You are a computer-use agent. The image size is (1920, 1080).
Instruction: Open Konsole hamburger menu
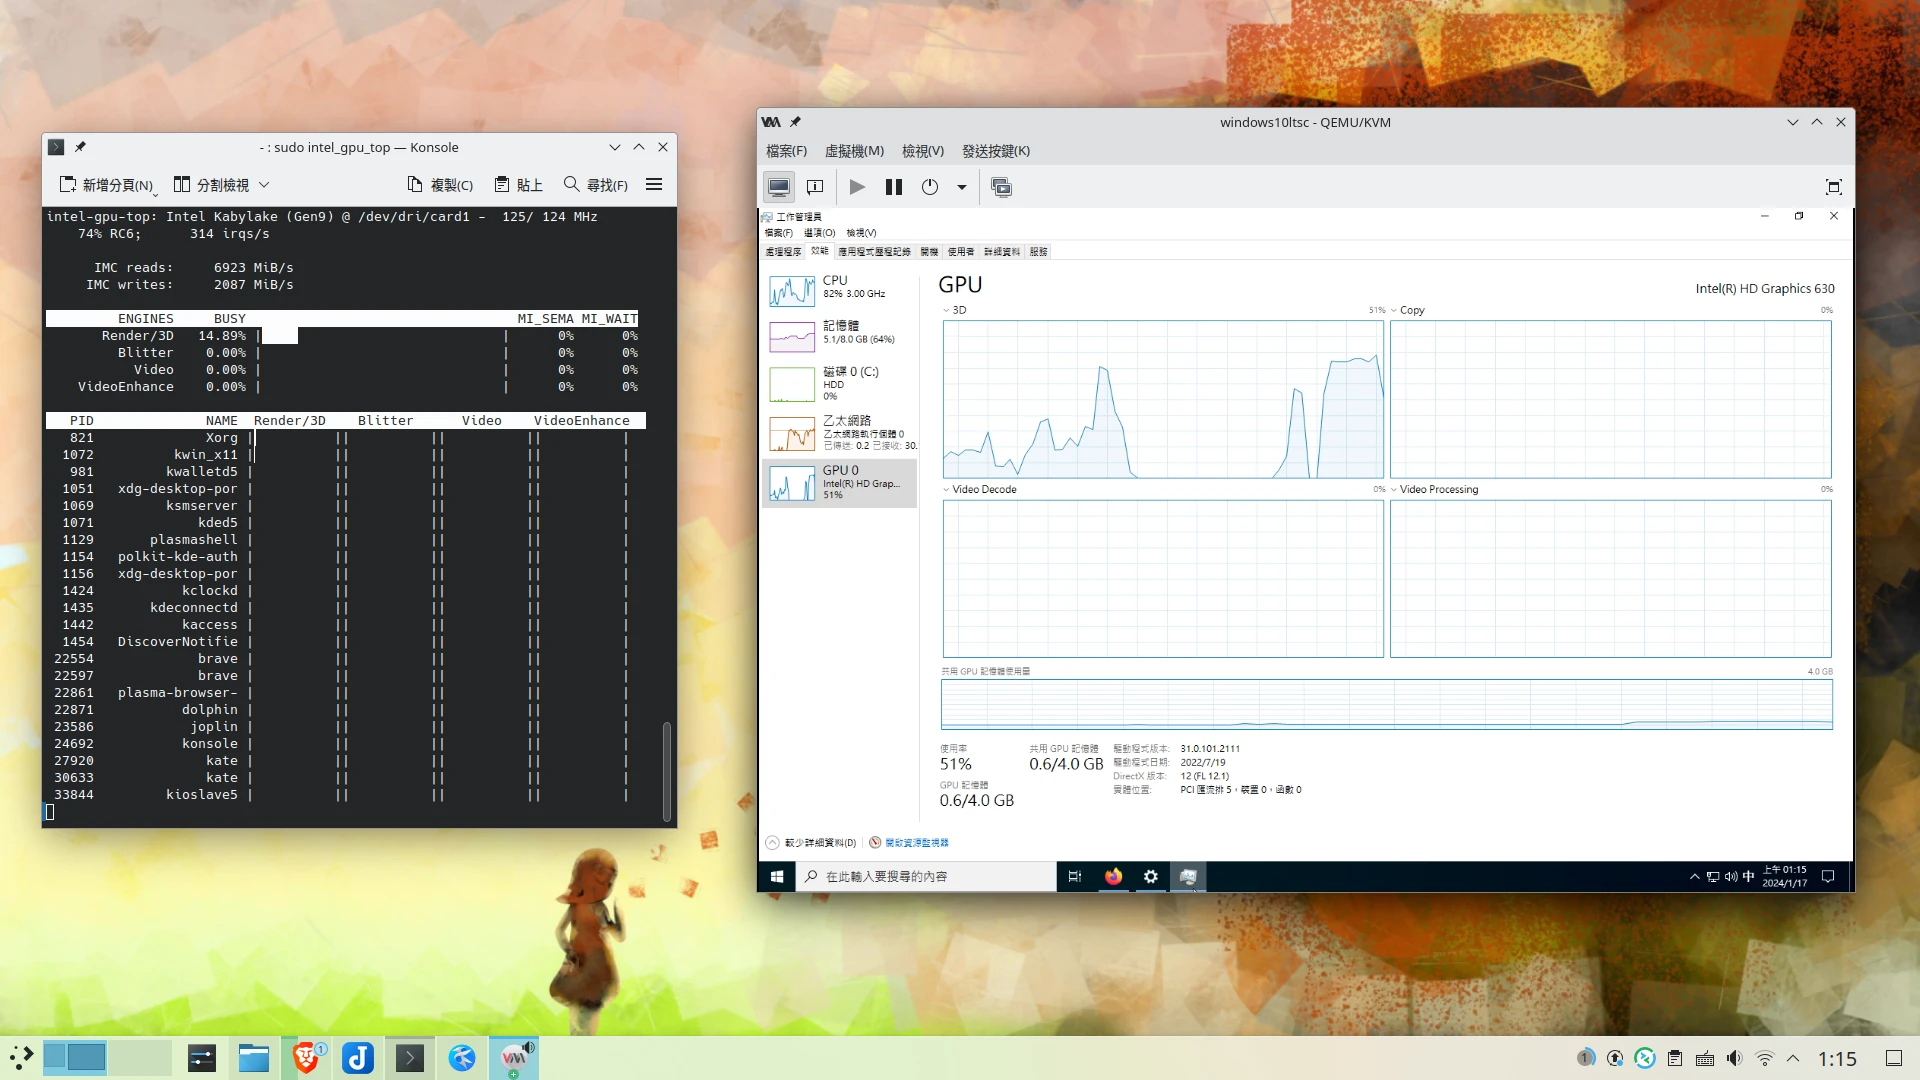[654, 184]
